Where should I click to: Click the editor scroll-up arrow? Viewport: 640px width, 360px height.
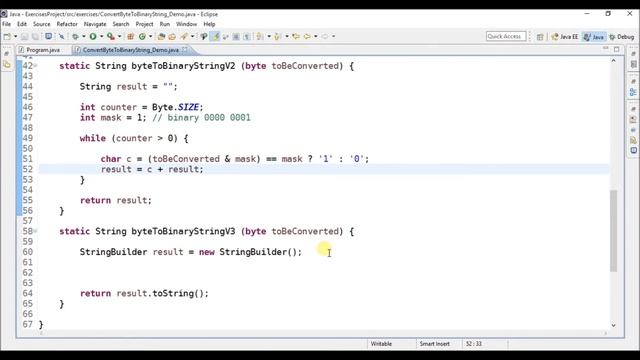pos(613,60)
